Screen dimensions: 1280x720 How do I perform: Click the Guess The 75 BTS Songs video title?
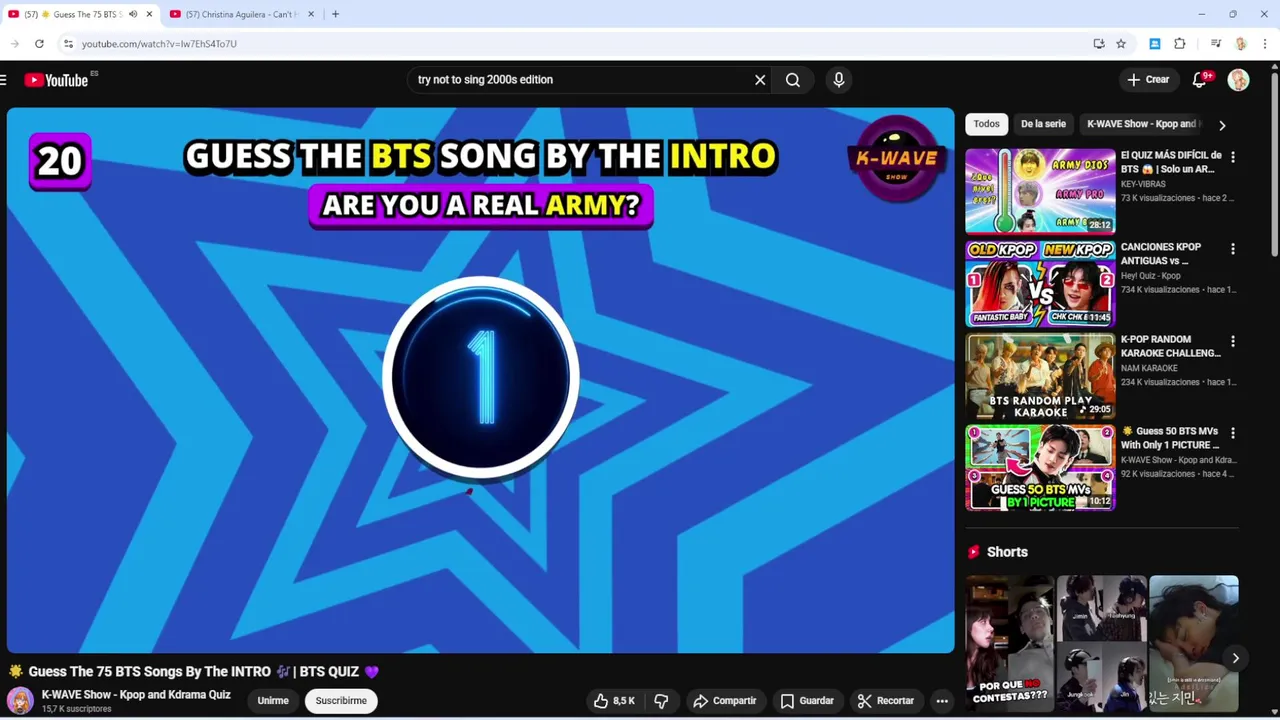[204, 672]
